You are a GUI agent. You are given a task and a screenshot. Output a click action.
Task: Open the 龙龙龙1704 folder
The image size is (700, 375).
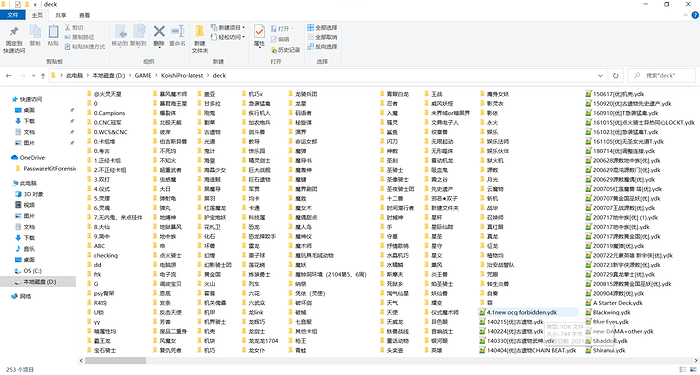(x=259, y=341)
